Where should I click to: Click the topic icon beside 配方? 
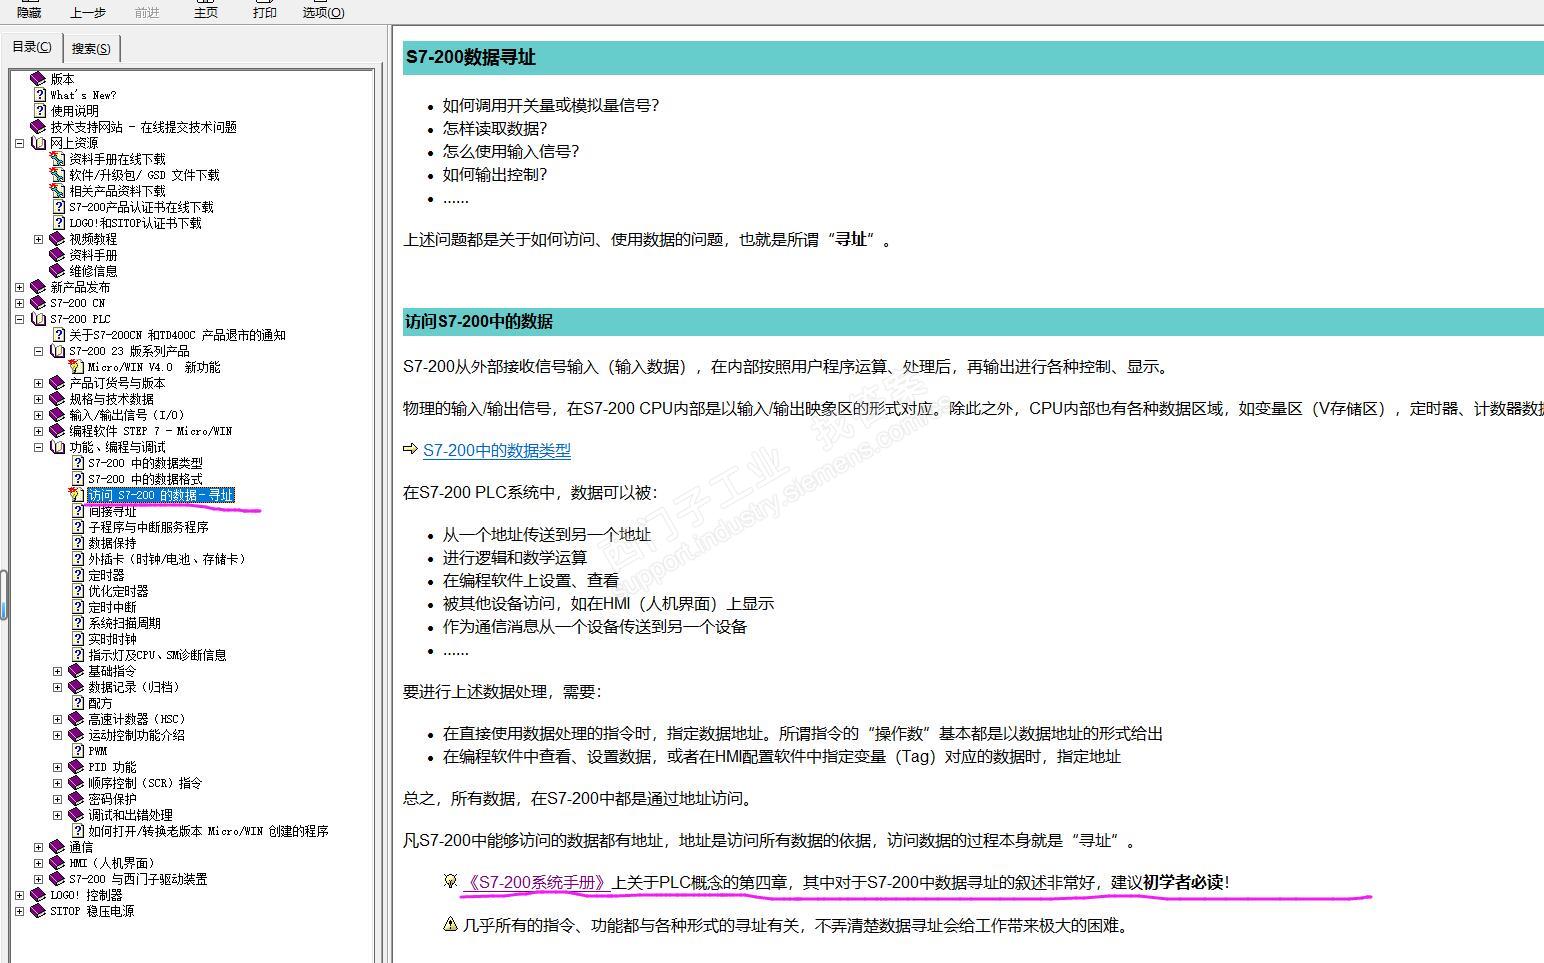tap(78, 703)
